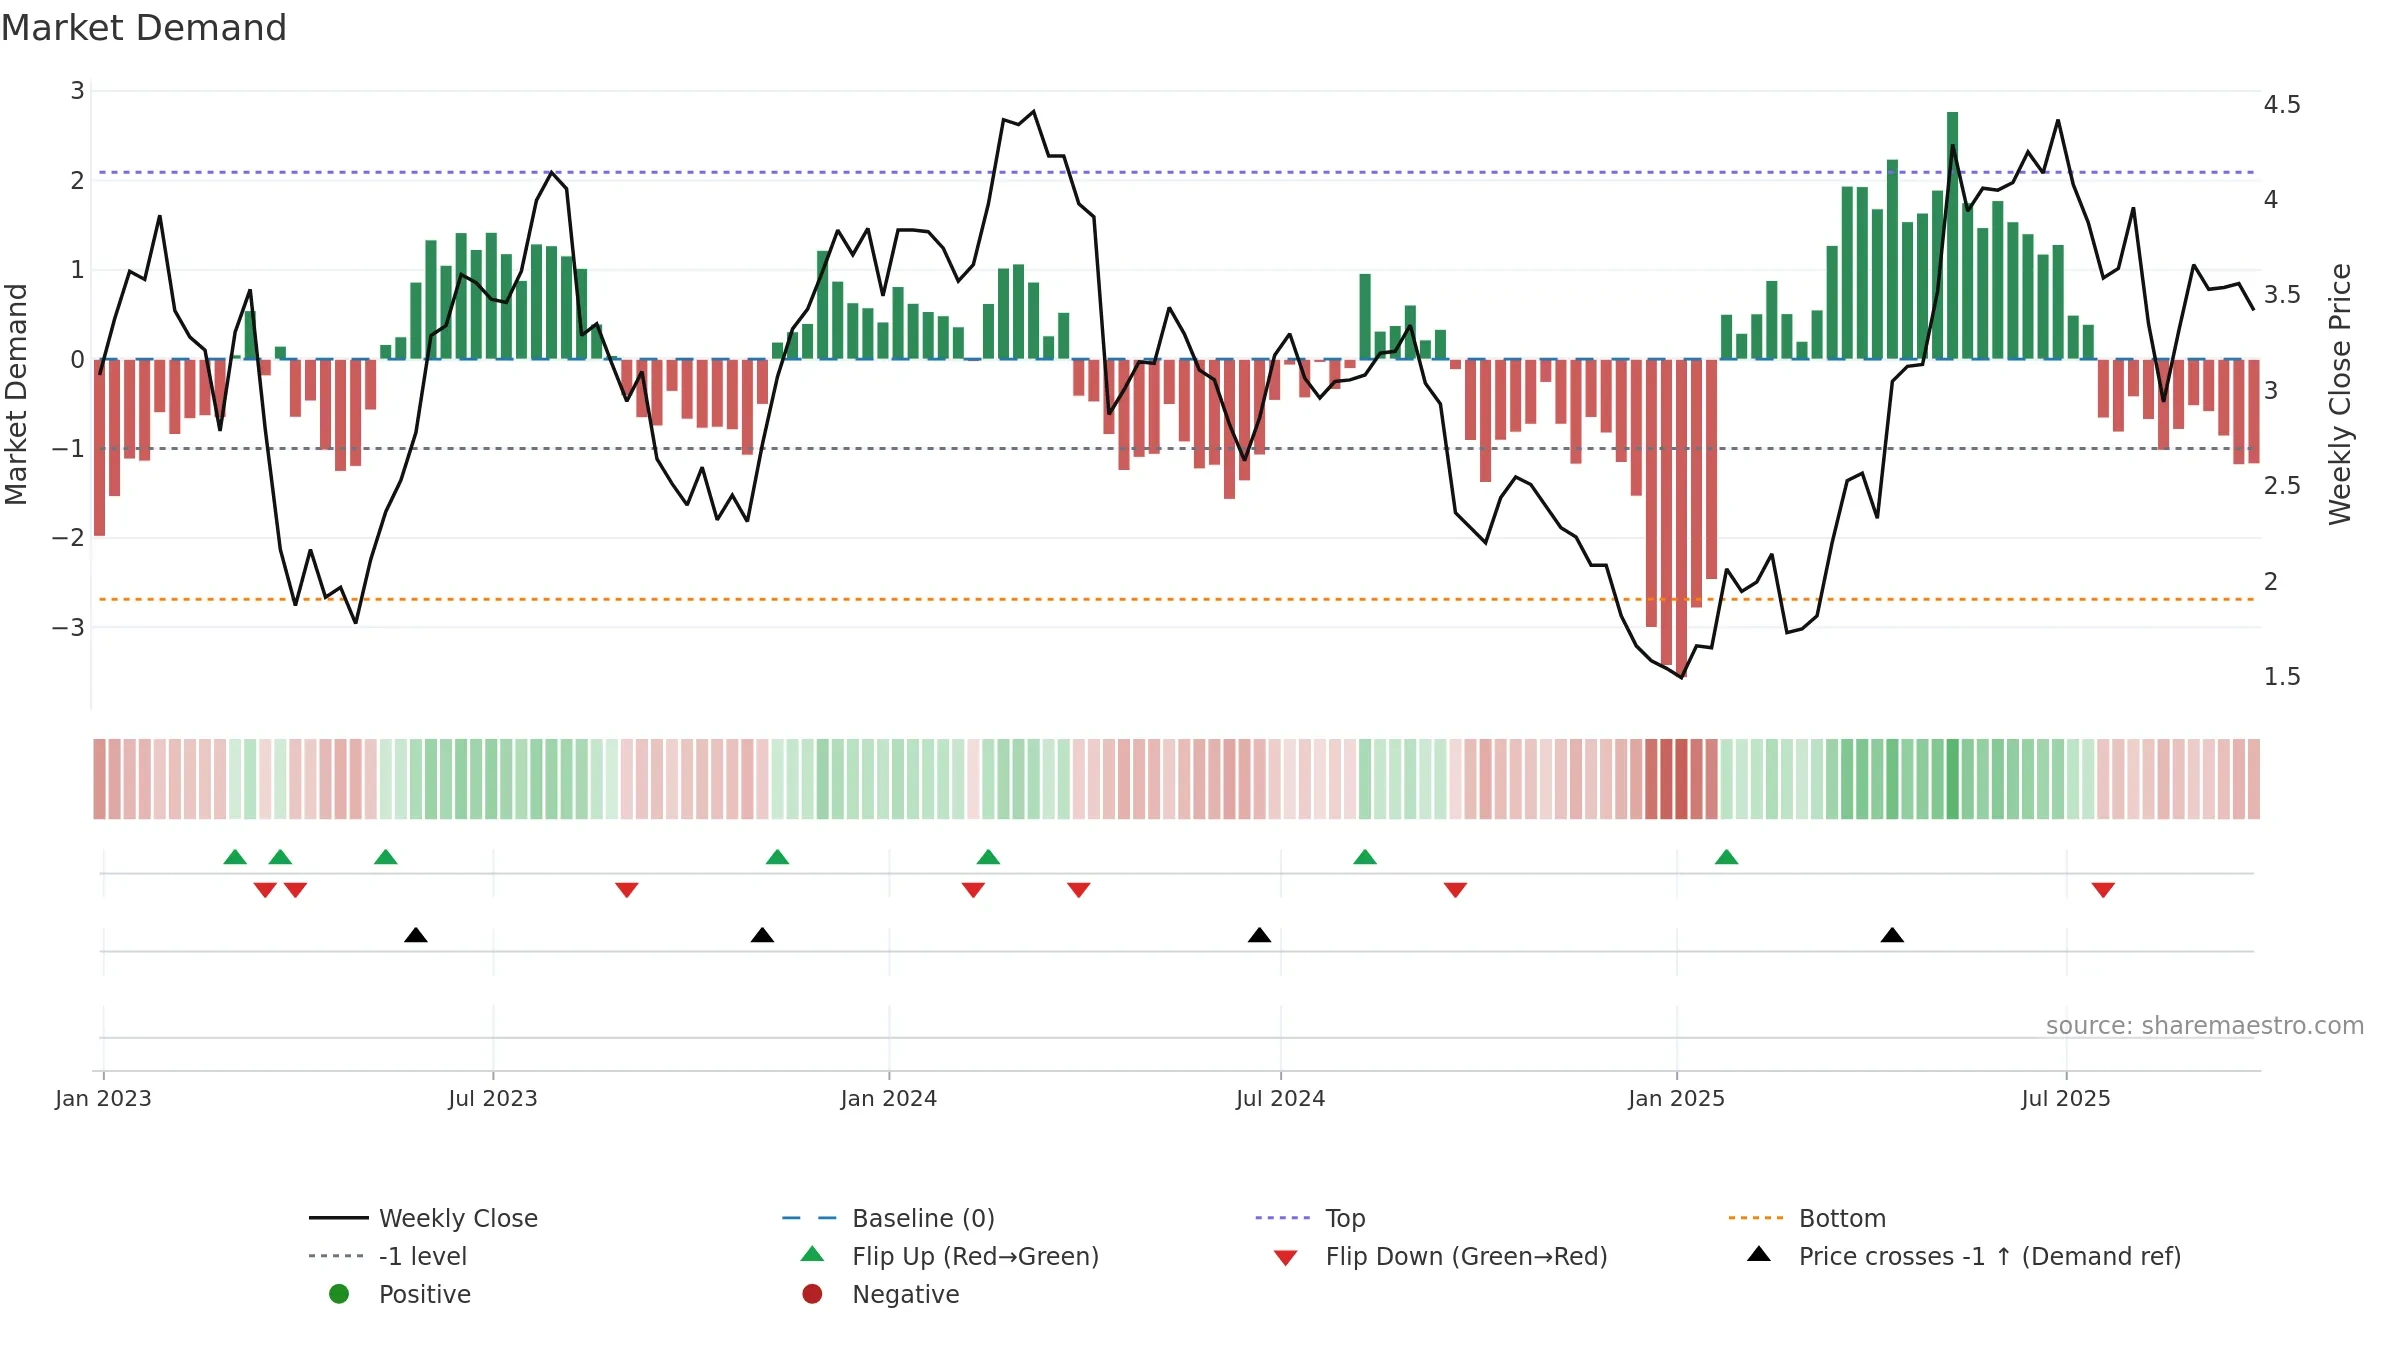Click the black price-cross marker before Jul 2023
The width and height of the screenshot is (2400, 1350).
[416, 935]
